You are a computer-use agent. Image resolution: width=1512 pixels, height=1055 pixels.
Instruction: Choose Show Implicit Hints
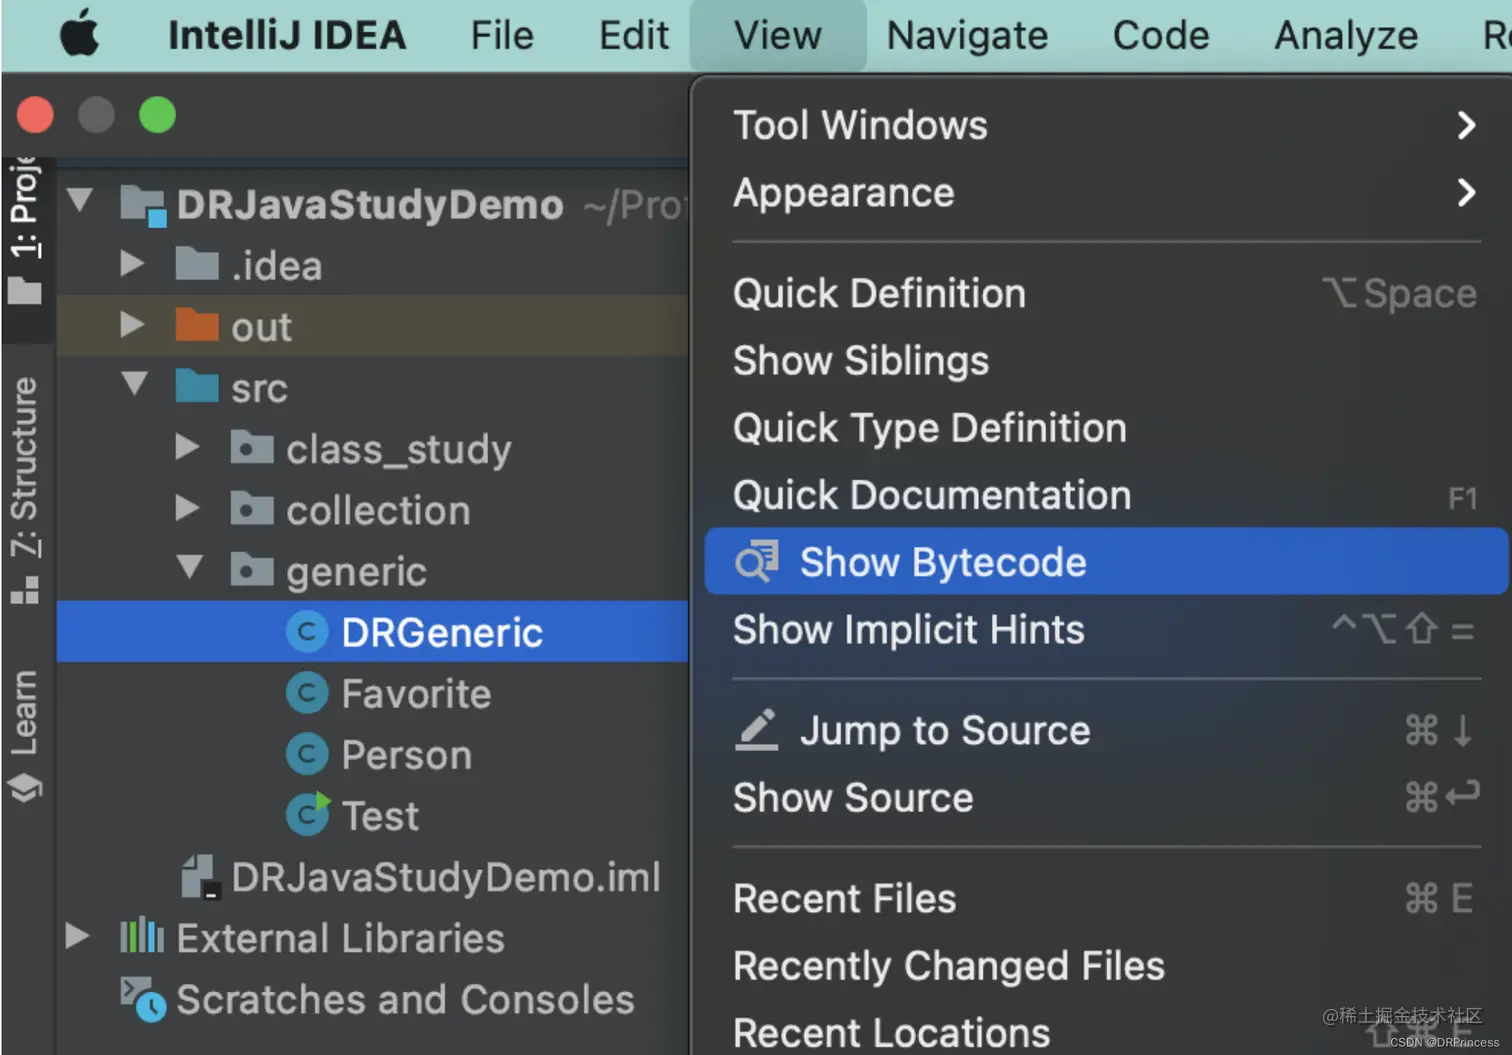pos(1106,630)
